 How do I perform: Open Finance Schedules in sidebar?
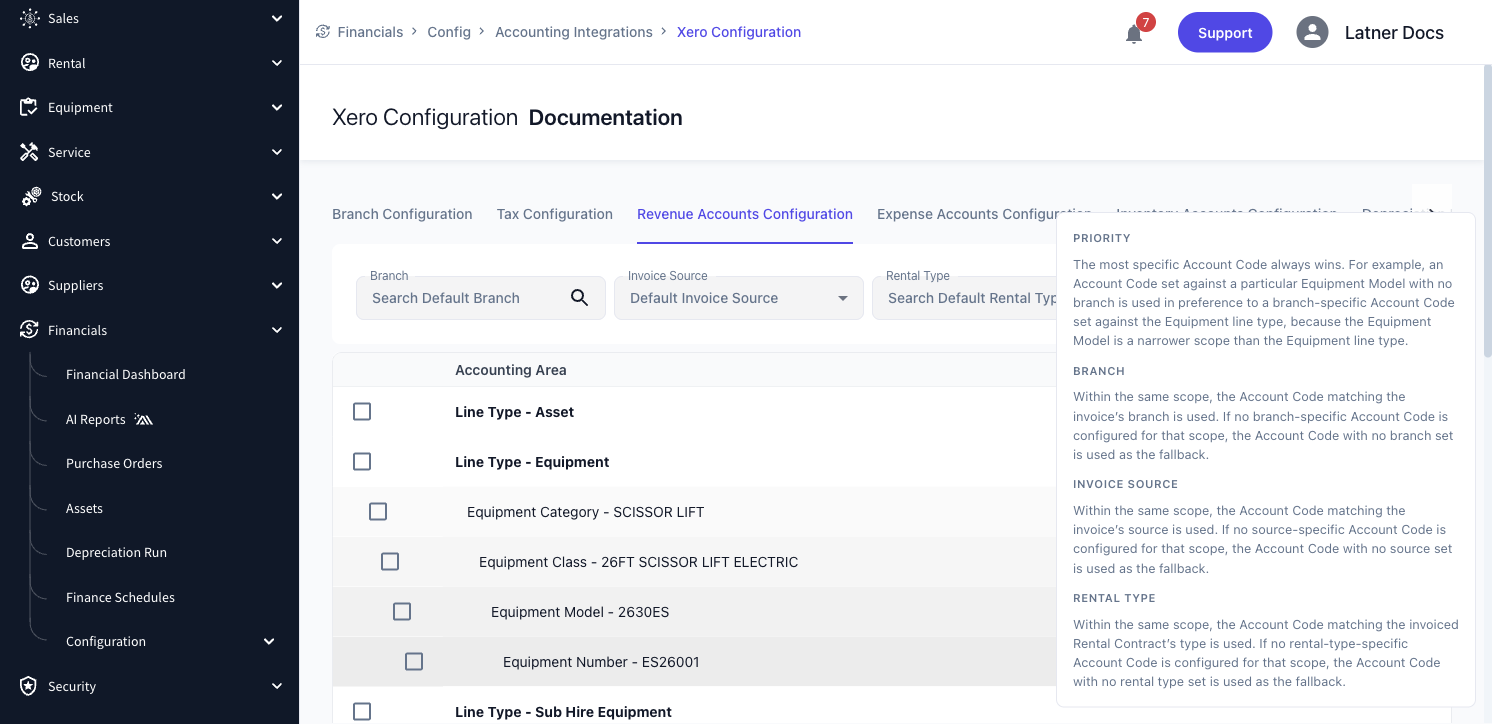[x=120, y=597]
